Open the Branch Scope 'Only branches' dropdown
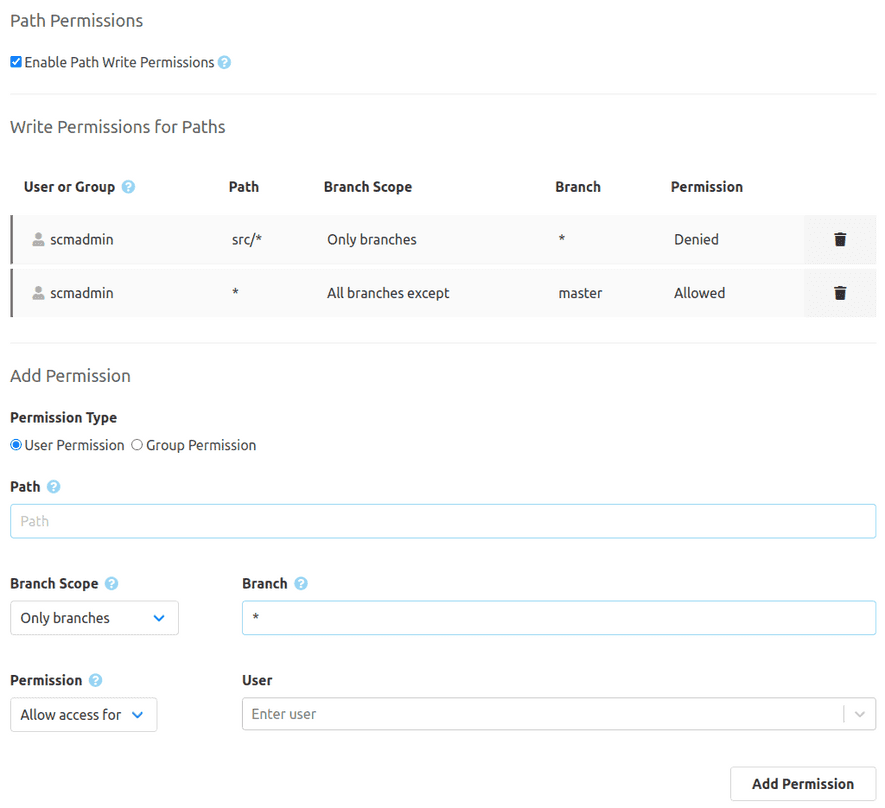 click(94, 618)
